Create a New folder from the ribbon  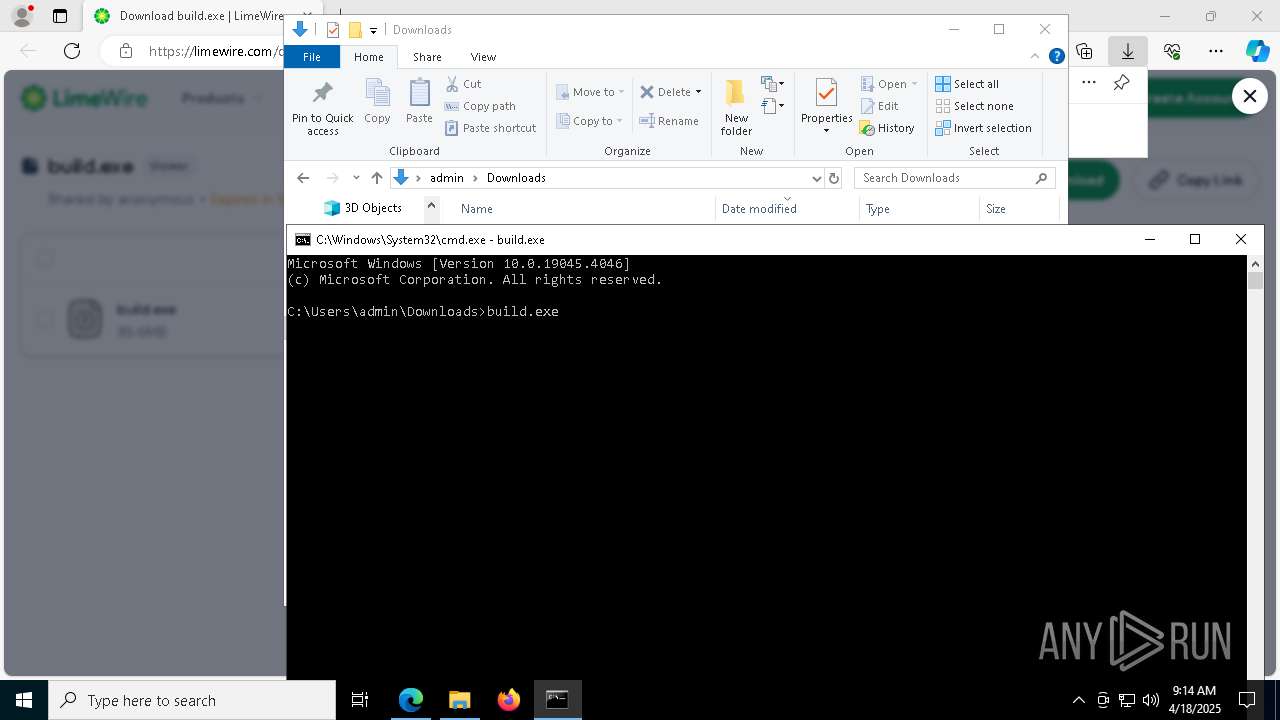click(736, 108)
